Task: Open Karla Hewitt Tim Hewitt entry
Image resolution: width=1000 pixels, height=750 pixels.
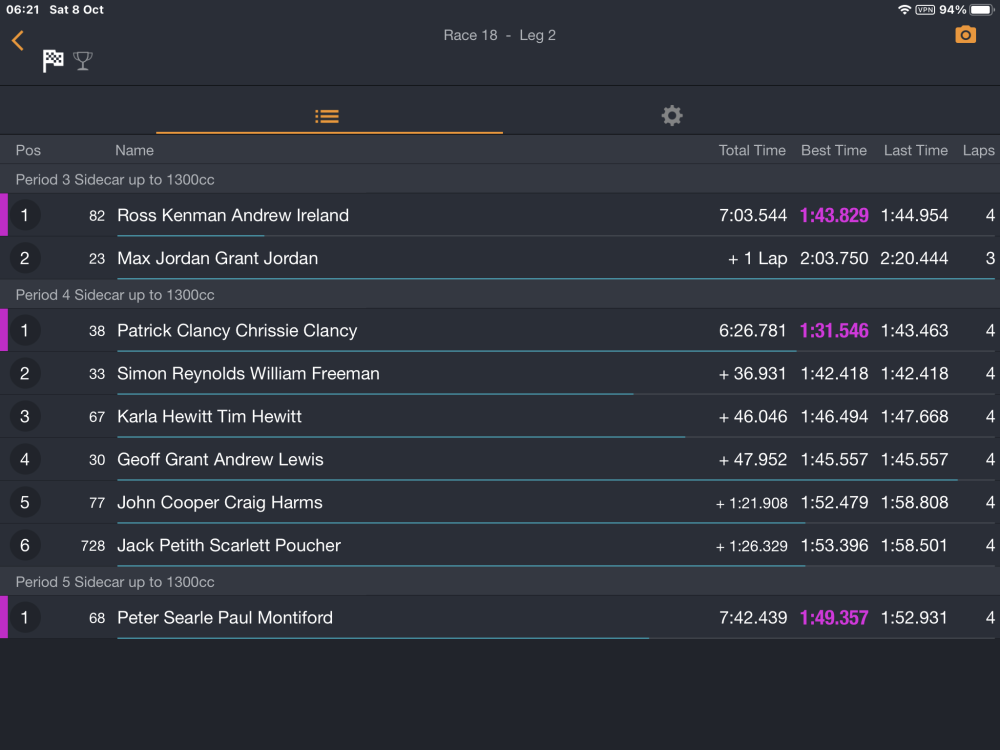Action: tap(500, 416)
